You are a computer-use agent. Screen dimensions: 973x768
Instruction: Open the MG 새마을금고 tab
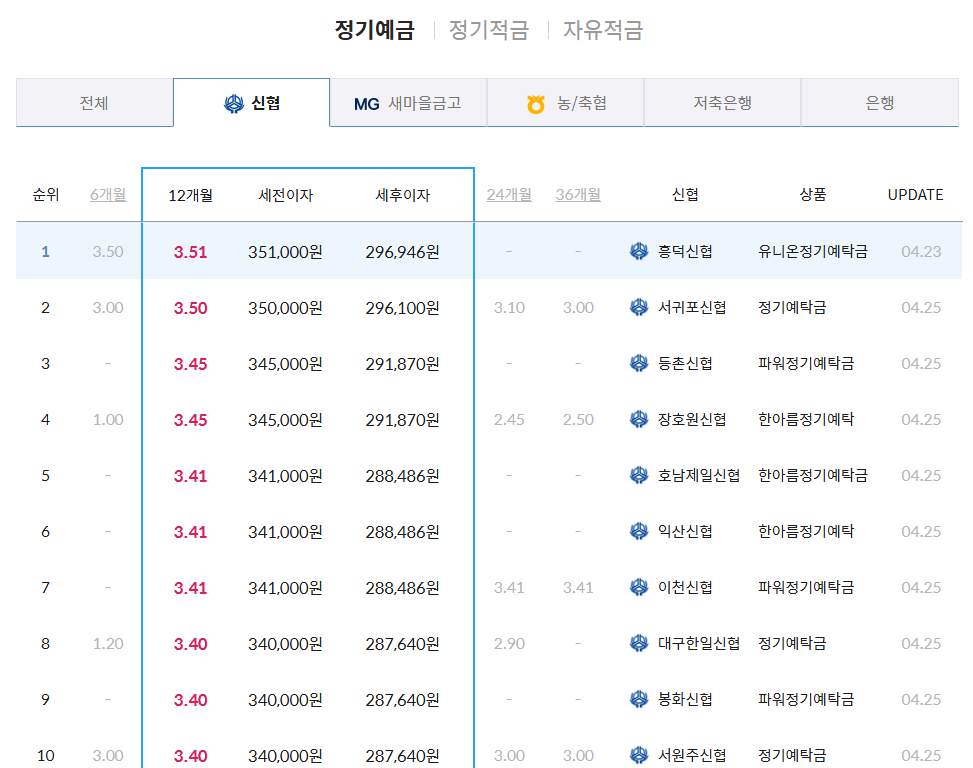click(x=408, y=103)
